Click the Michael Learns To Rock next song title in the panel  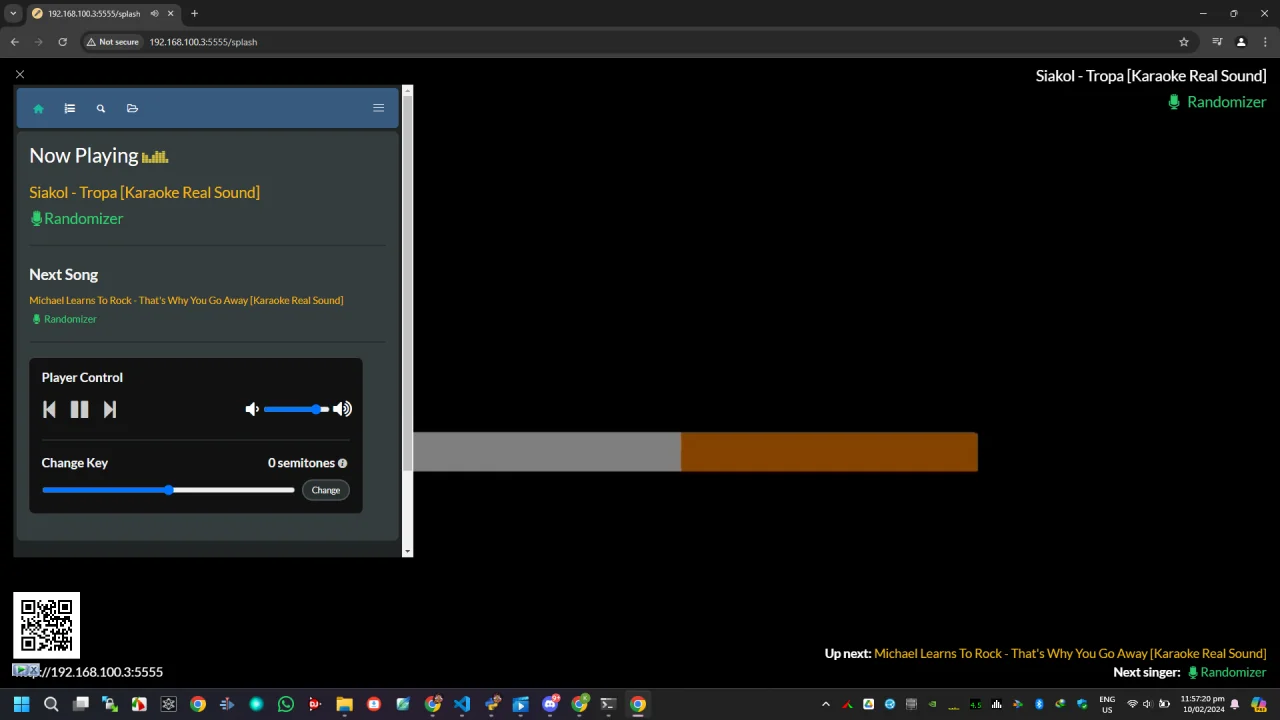[186, 300]
